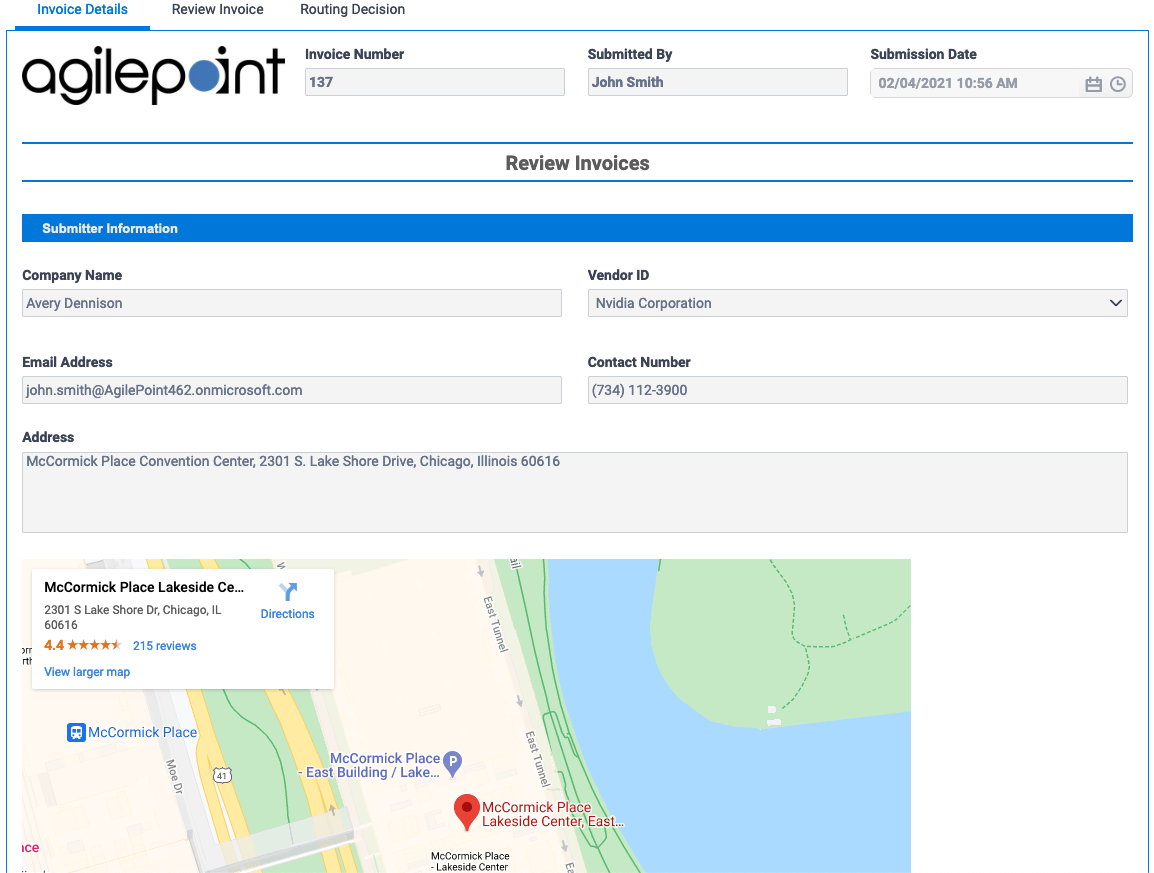
Task: Open the 215 reviews link
Action: pos(165,646)
